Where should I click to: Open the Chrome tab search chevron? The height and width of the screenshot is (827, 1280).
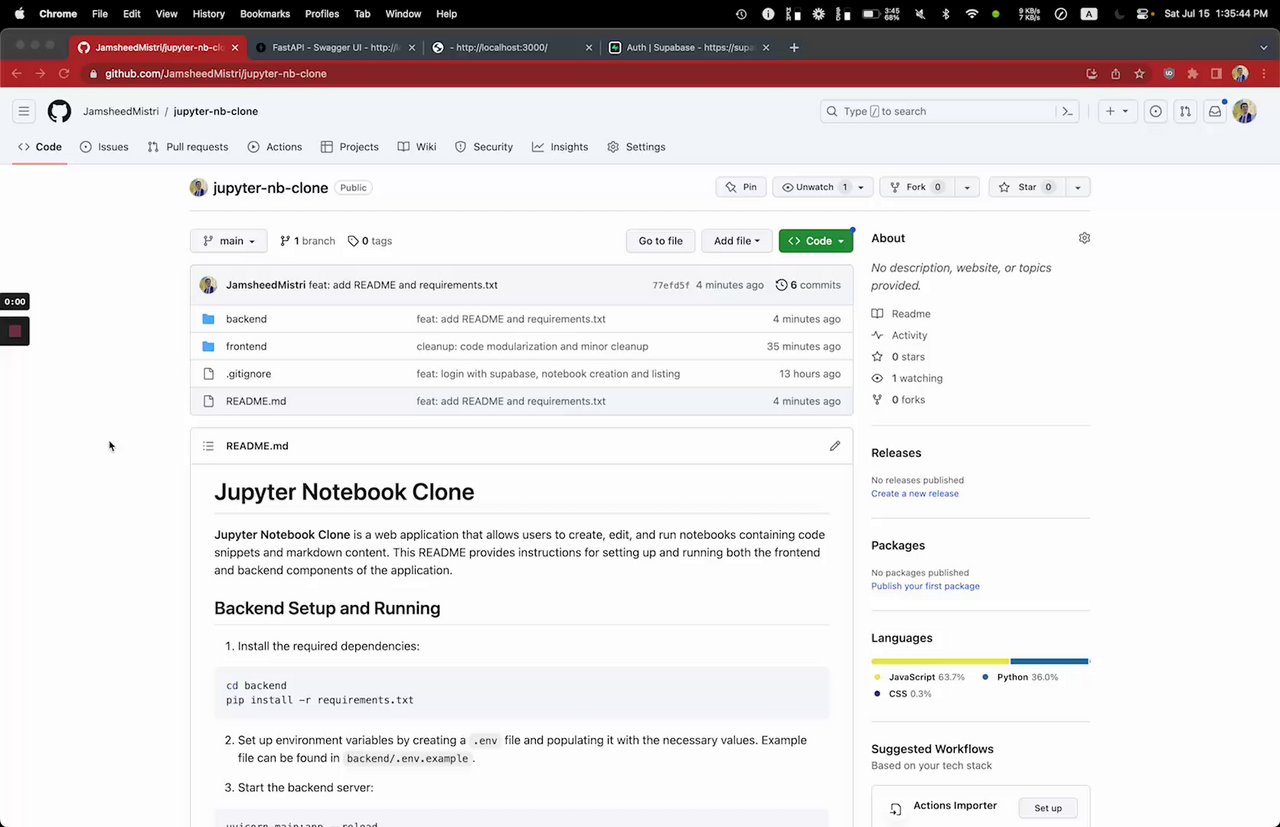click(1262, 47)
